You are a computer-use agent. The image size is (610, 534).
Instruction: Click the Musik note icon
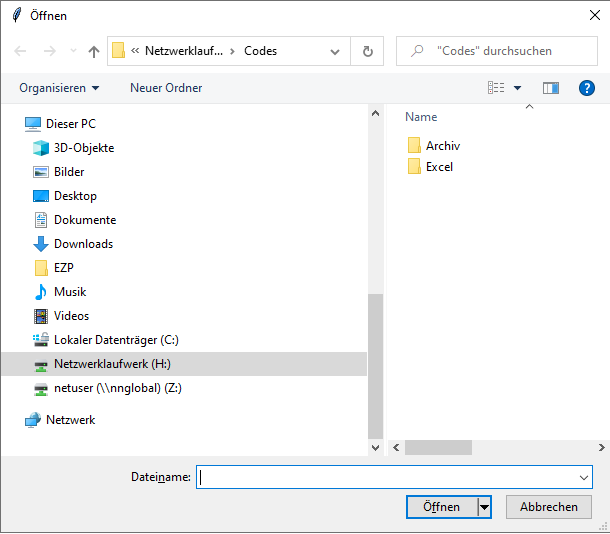tap(40, 292)
